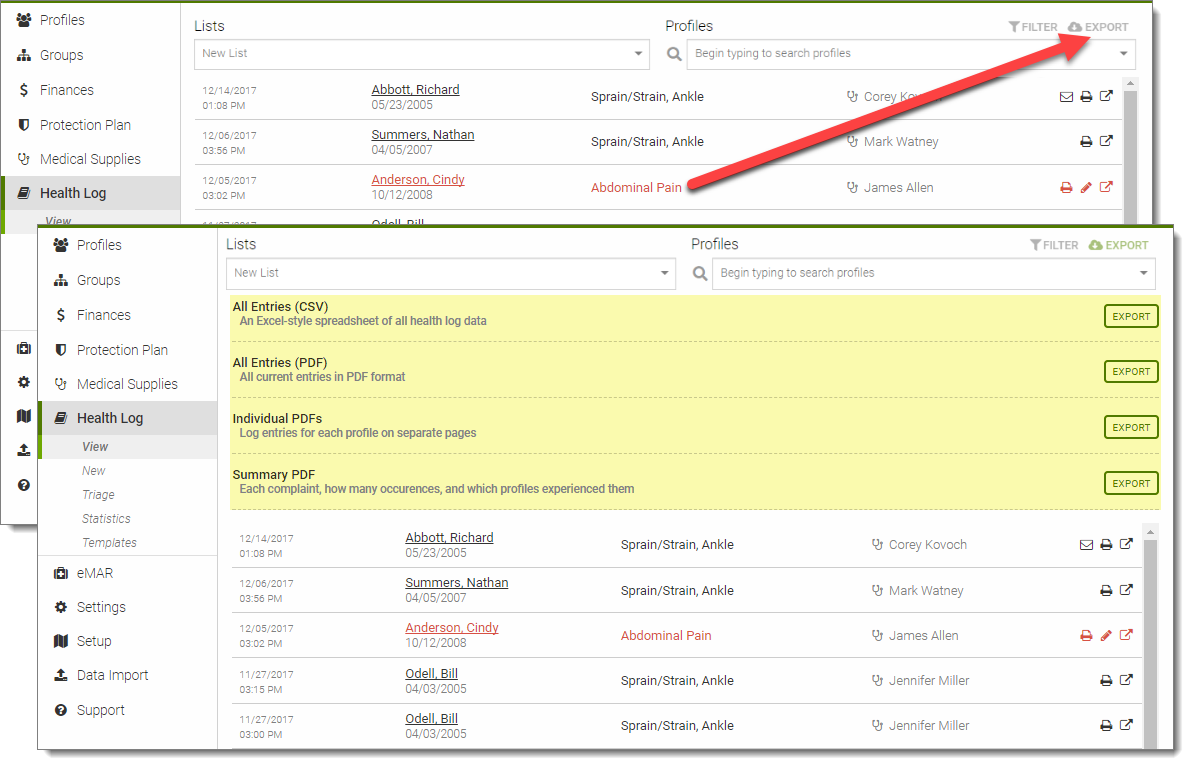Open the profile search dropdown arrow in front window
Screen dimensions: 1191x766
1144,273
